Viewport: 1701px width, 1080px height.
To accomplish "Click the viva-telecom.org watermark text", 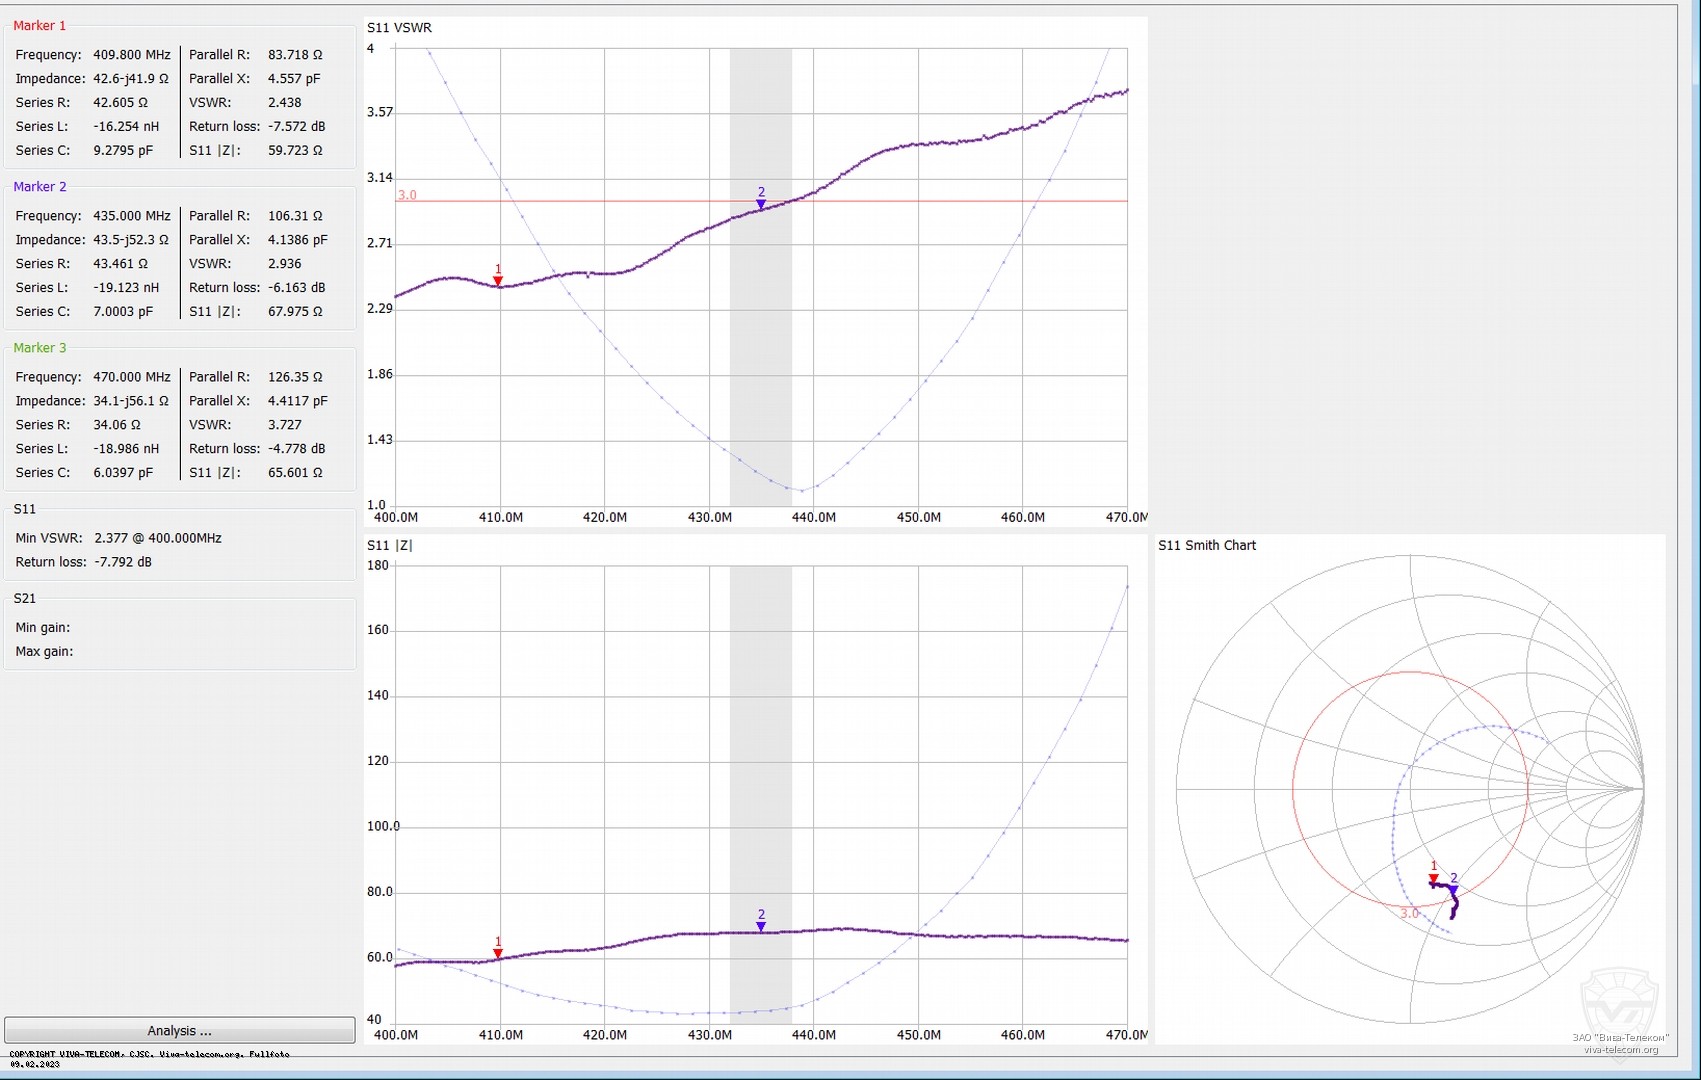I will click(x=1621, y=1049).
